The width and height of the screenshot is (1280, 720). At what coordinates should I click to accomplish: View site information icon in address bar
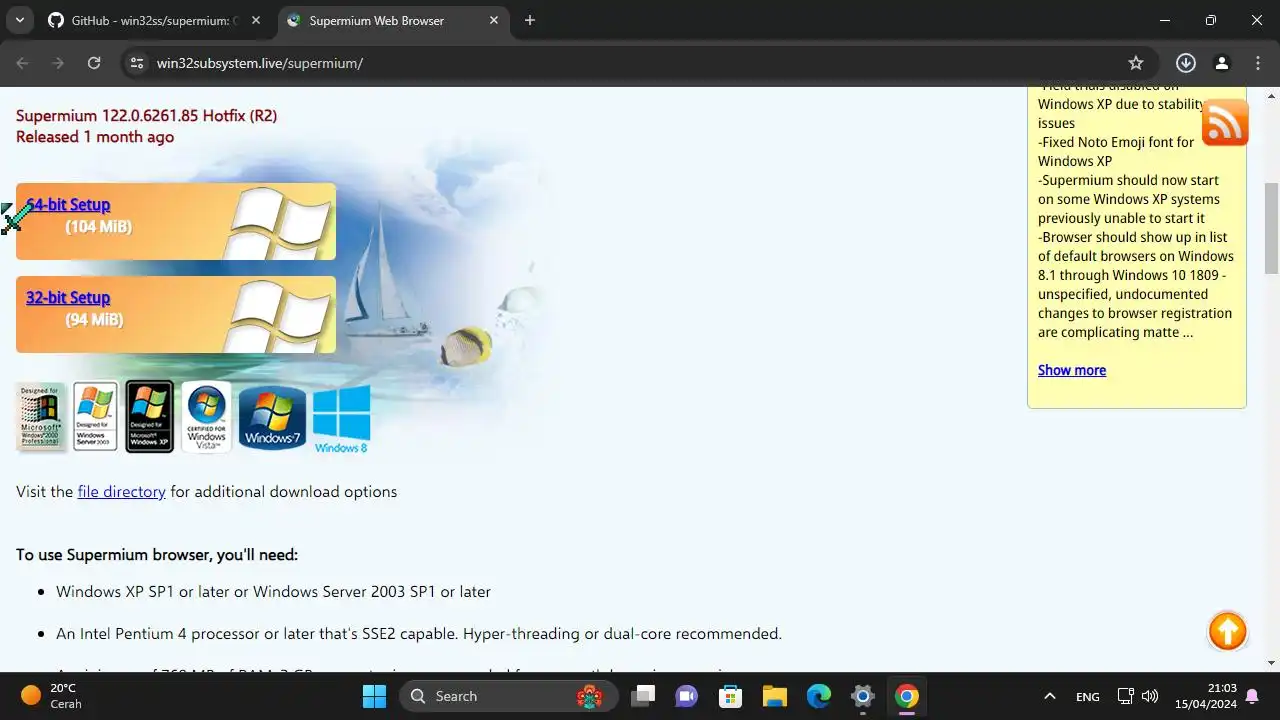[137, 63]
